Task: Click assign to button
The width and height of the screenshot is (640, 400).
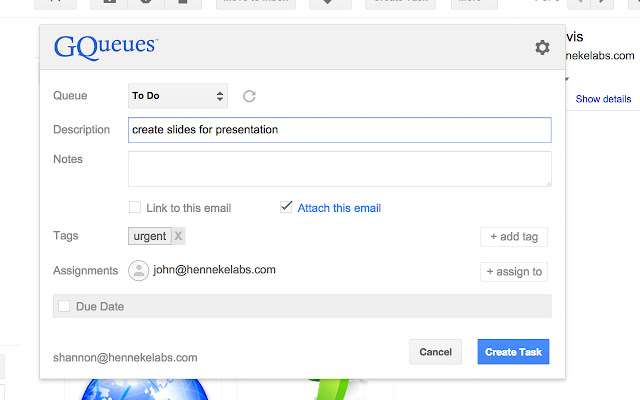Action: tap(514, 271)
